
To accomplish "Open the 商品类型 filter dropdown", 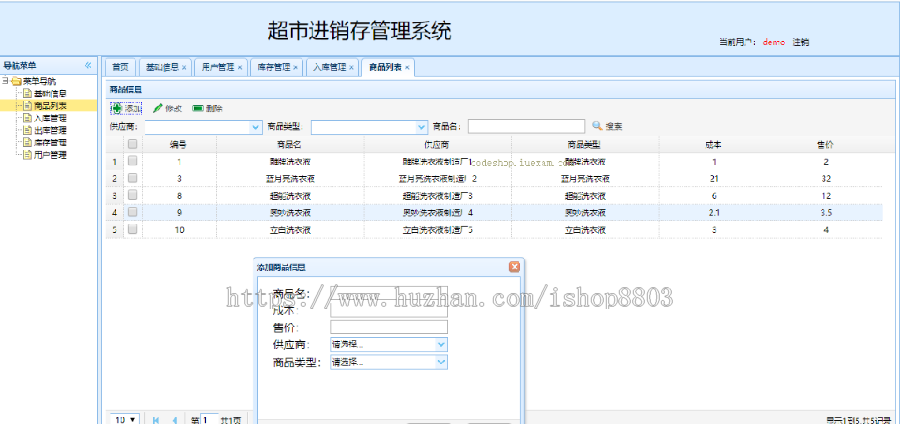I will [422, 127].
